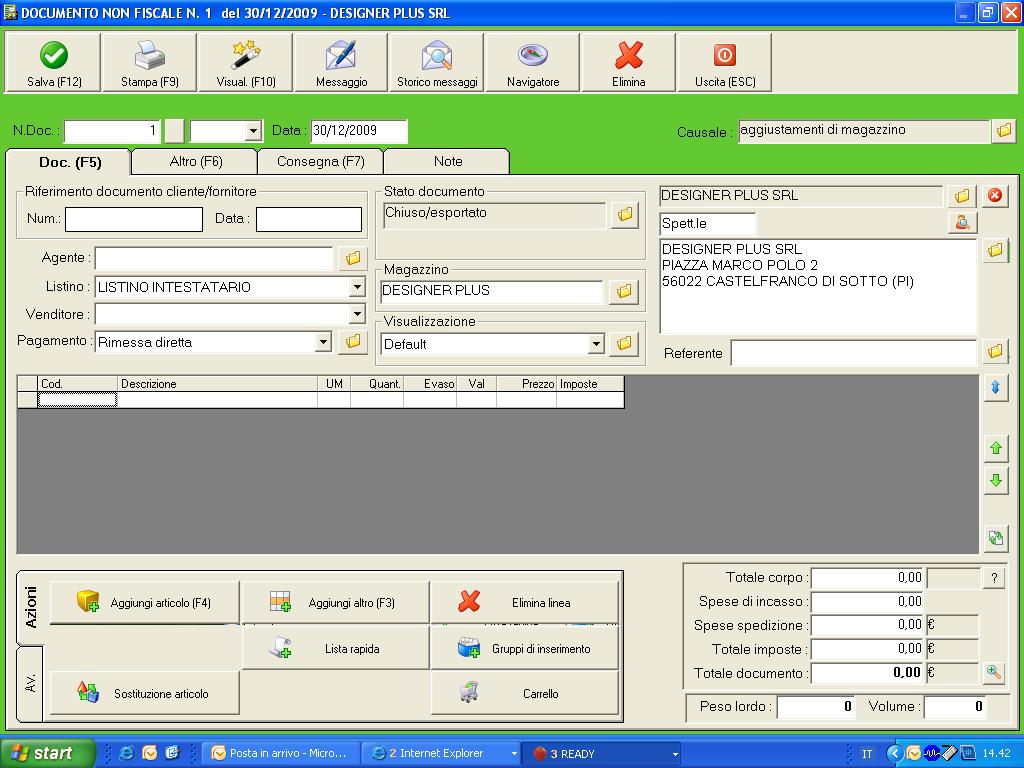Move line up with green arrow
This screenshot has width=1024, height=768.
pyautogui.click(x=995, y=448)
